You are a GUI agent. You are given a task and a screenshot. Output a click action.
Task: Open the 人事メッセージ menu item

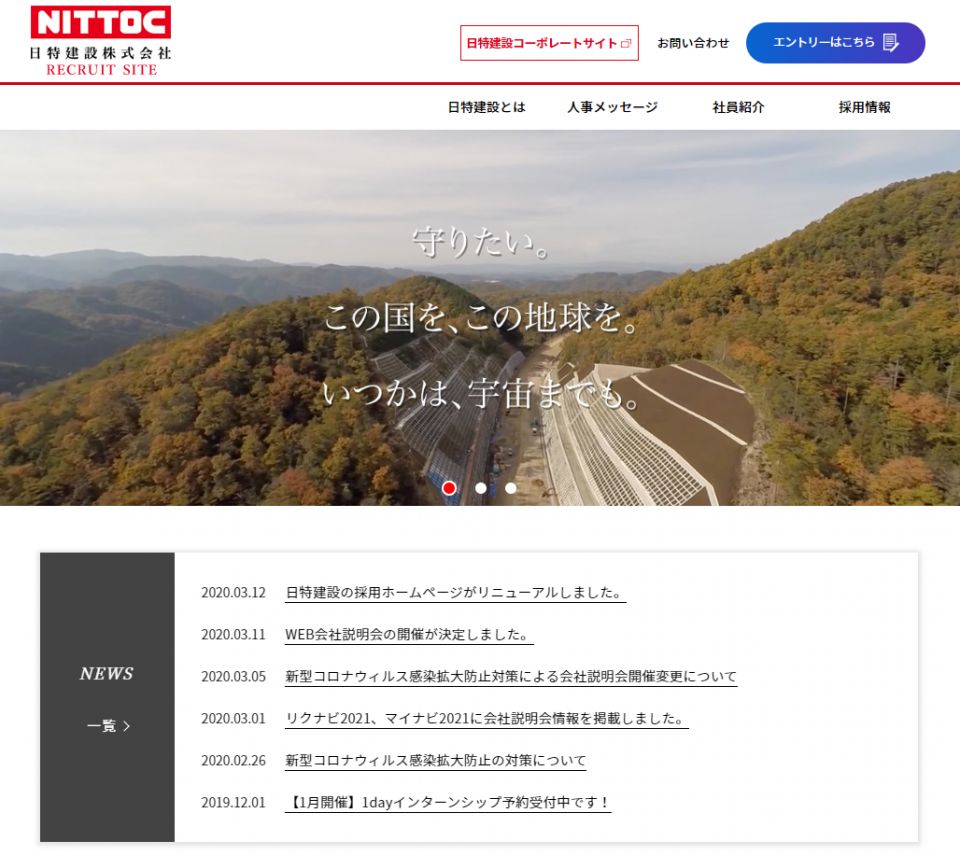click(612, 107)
